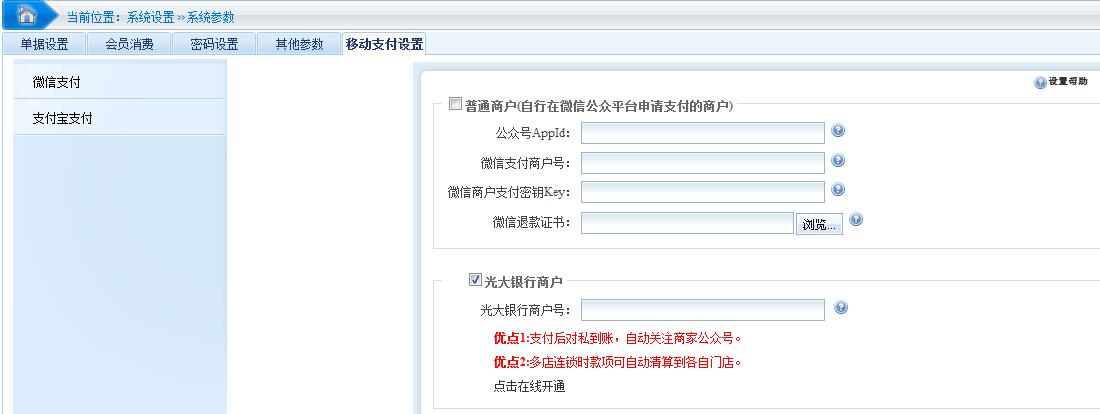
Task: Select the 移动支付设置 tab
Action: click(384, 44)
